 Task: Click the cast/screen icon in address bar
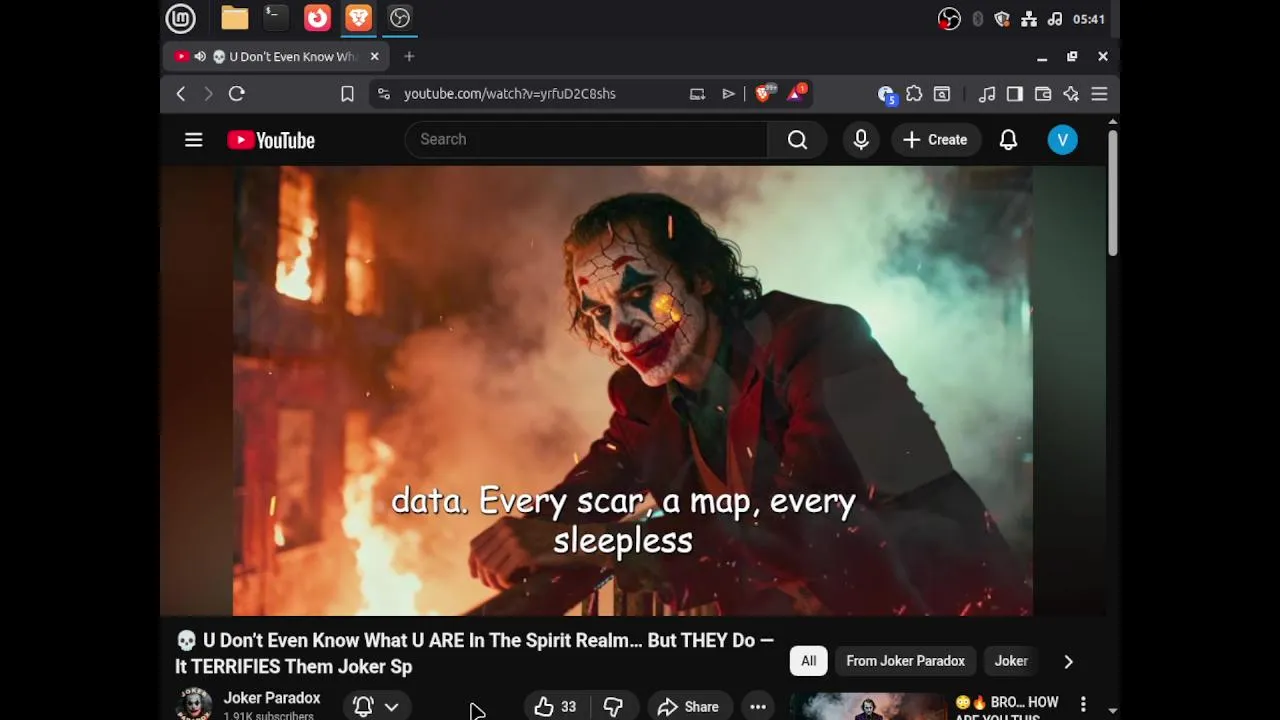point(697,94)
